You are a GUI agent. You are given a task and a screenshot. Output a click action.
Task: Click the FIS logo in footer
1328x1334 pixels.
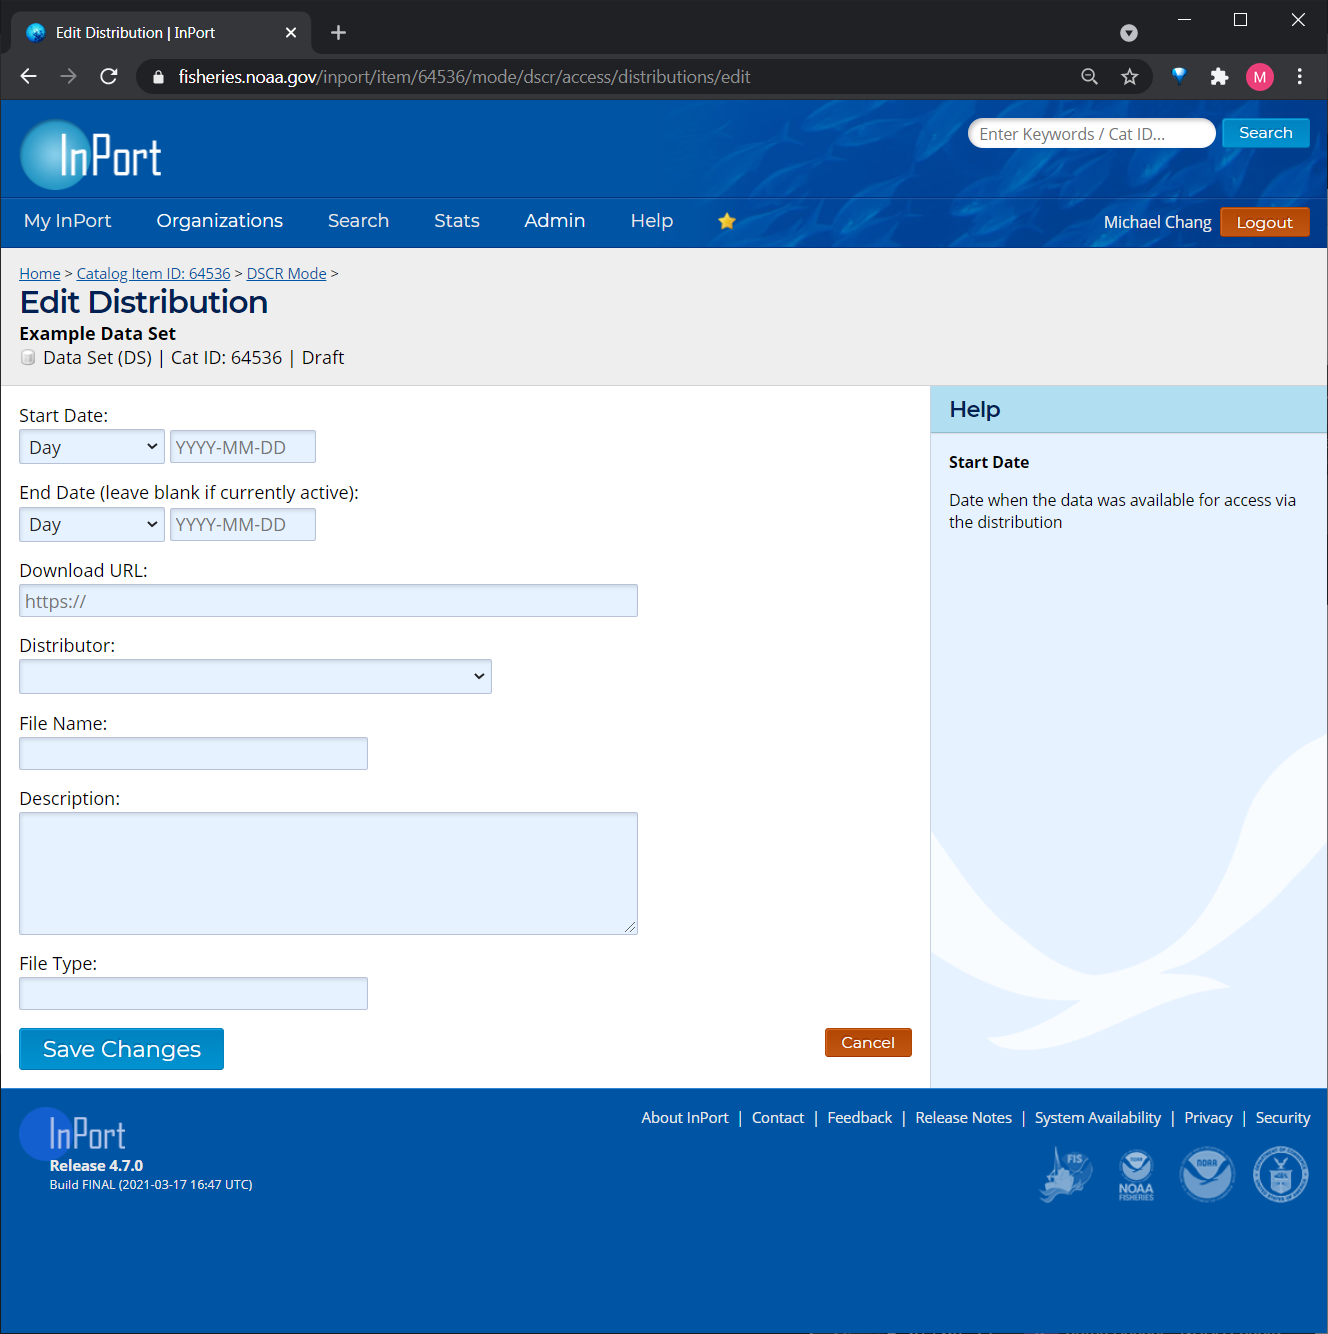coord(1066,1174)
